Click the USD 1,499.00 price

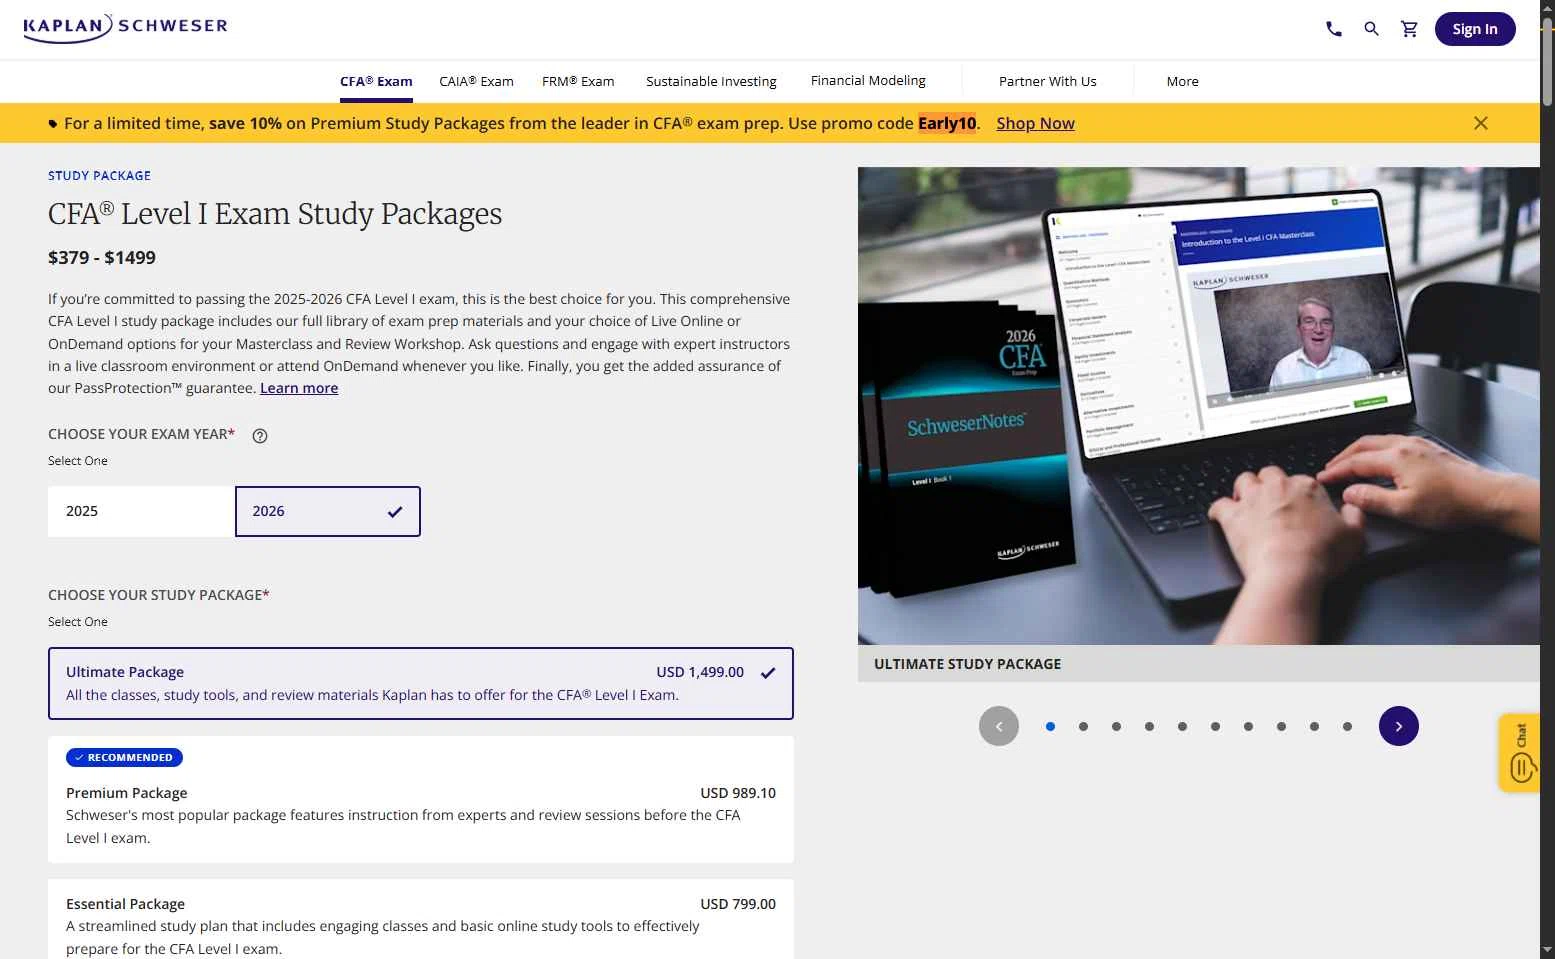pyautogui.click(x=700, y=672)
